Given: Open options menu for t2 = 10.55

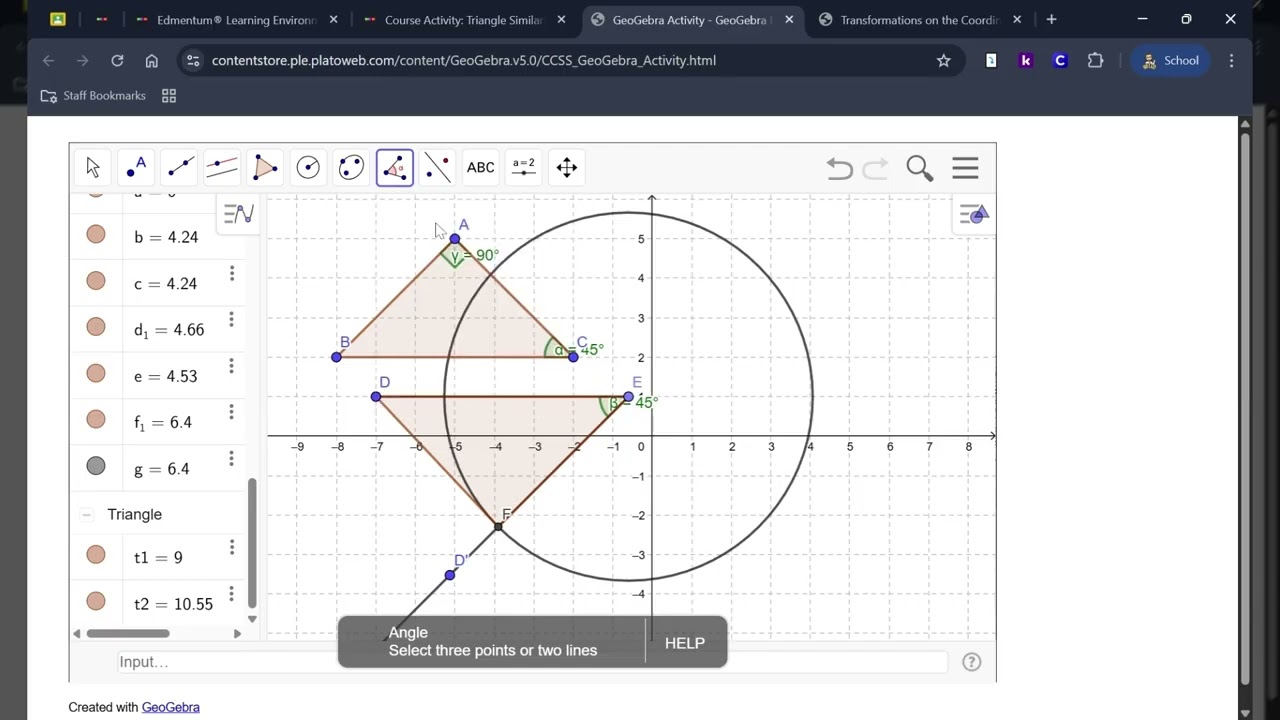Looking at the screenshot, I should (x=231, y=593).
